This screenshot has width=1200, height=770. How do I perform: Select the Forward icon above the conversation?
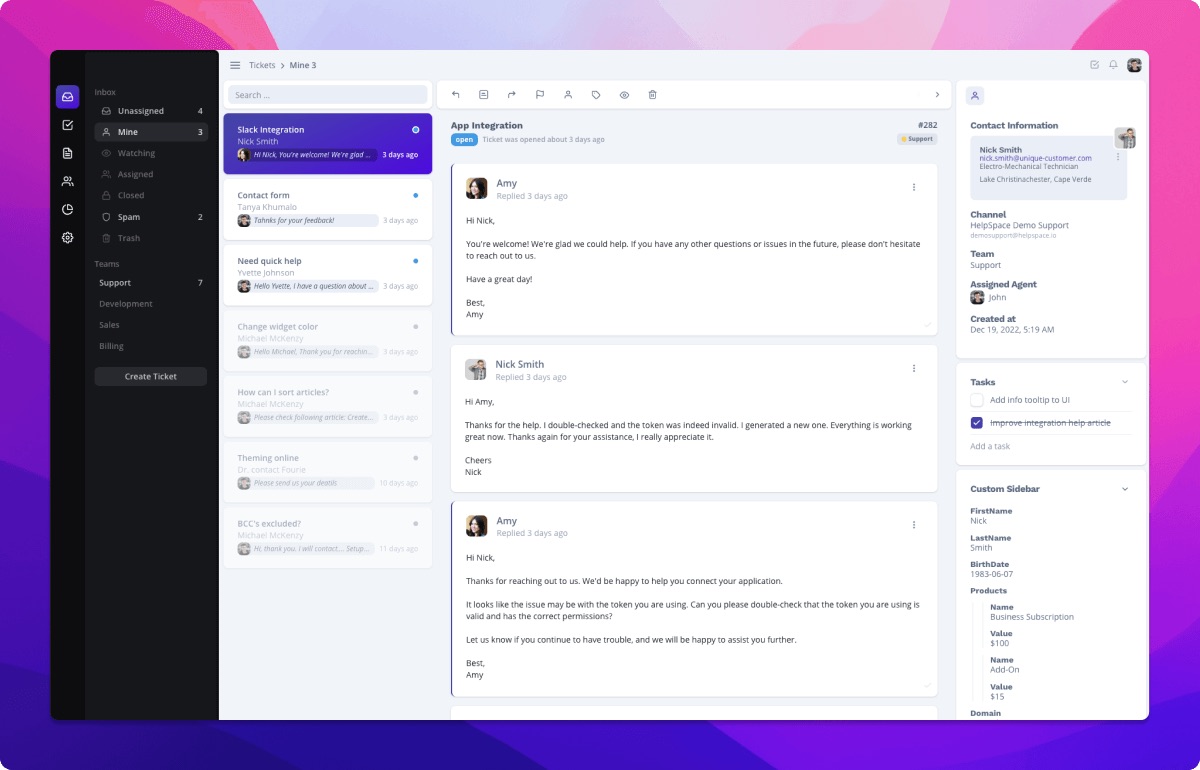tap(512, 94)
